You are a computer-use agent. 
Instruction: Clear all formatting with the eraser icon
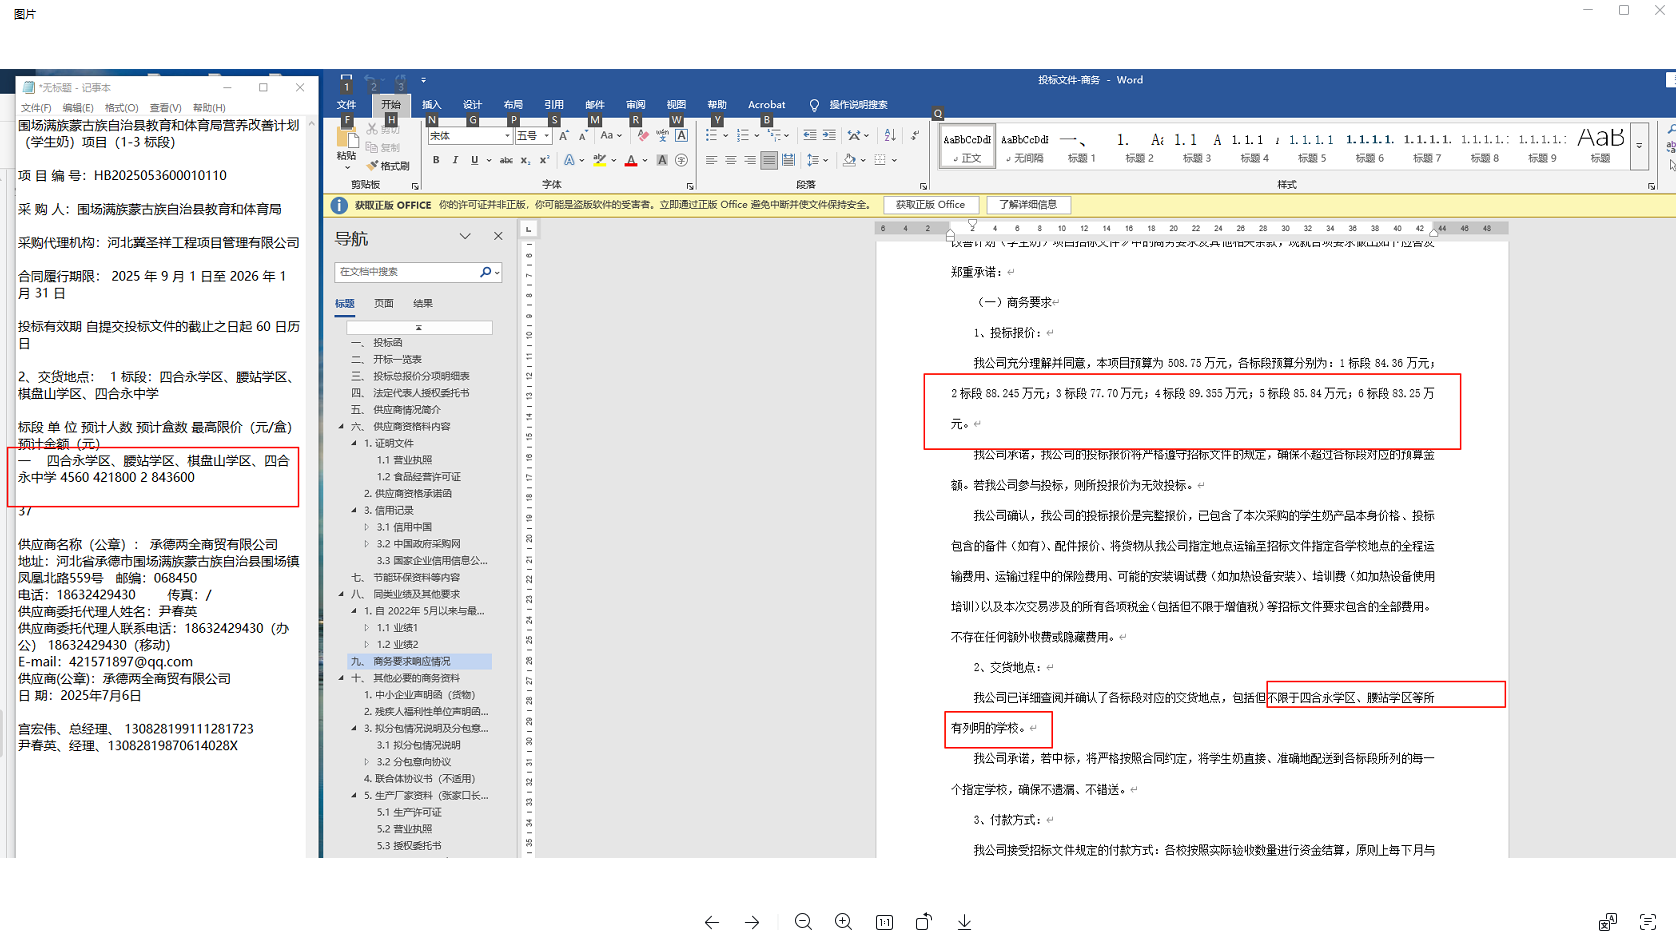click(643, 136)
